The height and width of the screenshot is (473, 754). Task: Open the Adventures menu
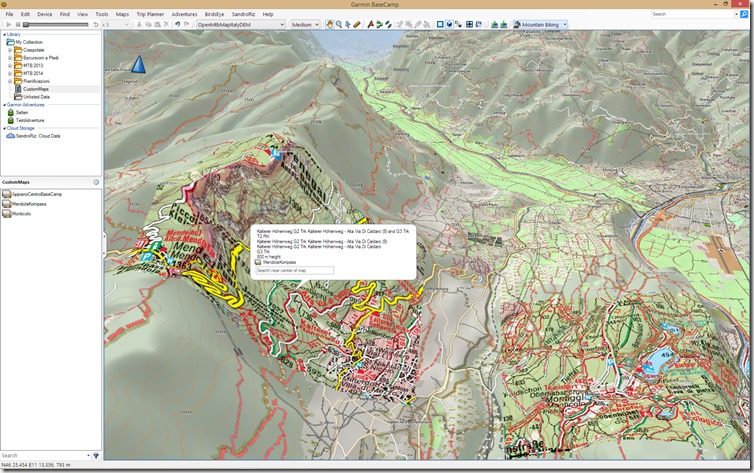point(184,14)
